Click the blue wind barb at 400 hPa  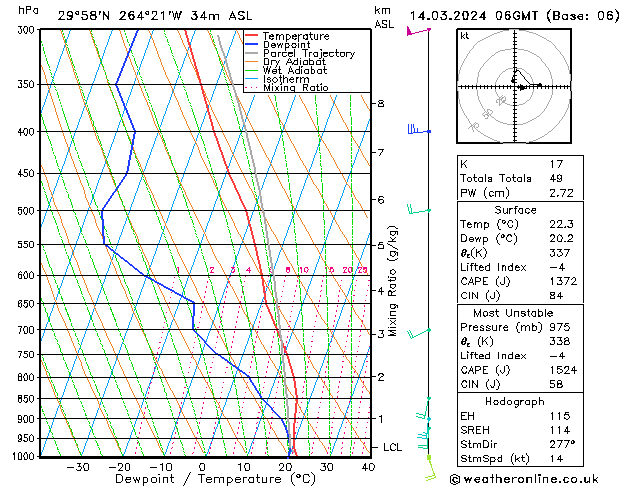coord(419,130)
